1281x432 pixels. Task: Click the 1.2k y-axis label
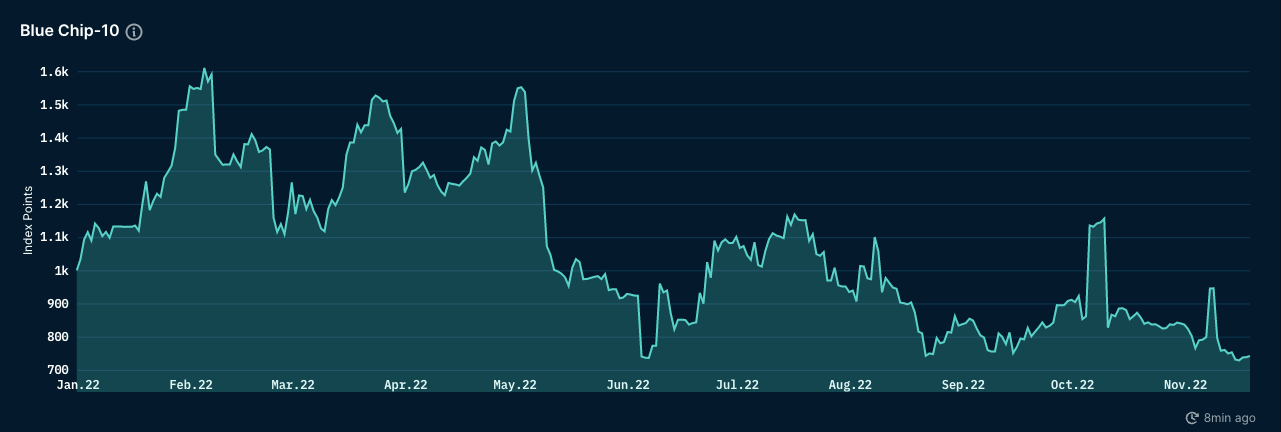(x=54, y=204)
